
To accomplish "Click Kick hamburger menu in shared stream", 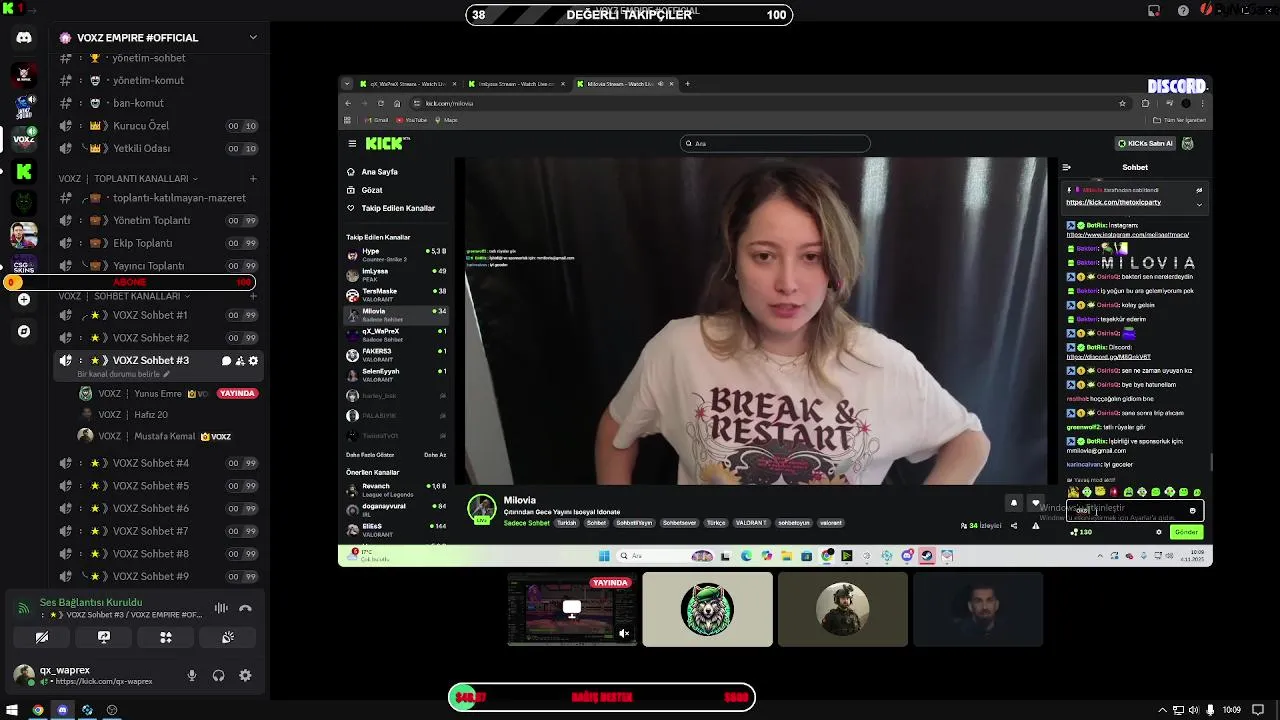I will click(352, 143).
